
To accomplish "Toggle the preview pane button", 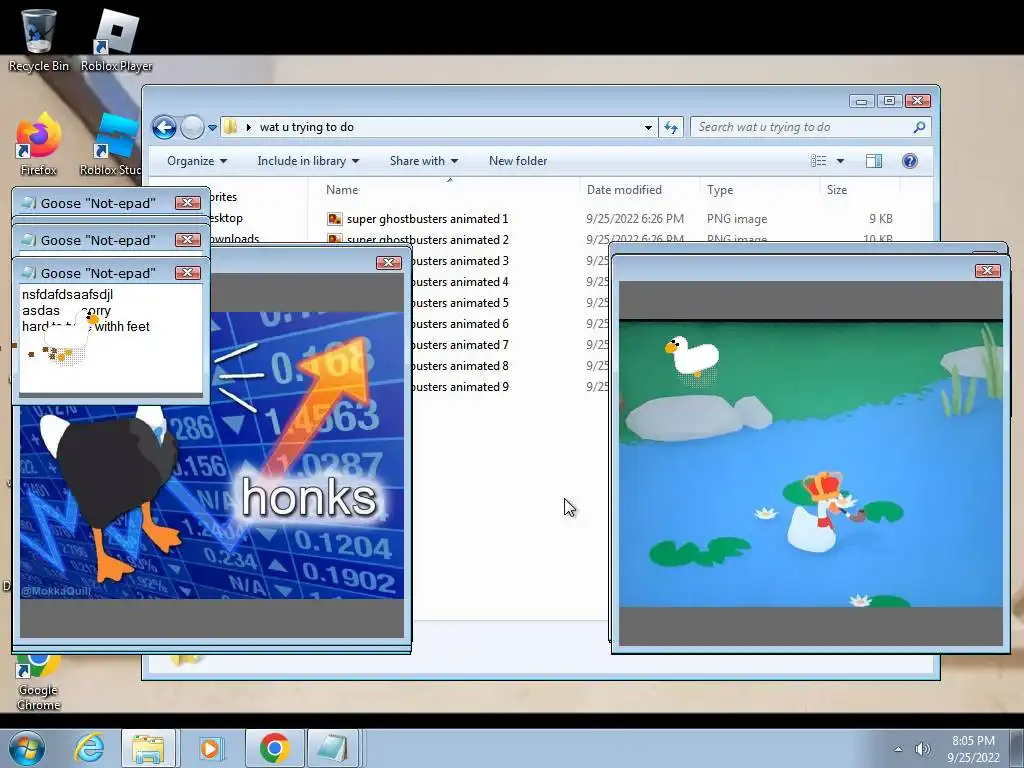I will click(874, 161).
